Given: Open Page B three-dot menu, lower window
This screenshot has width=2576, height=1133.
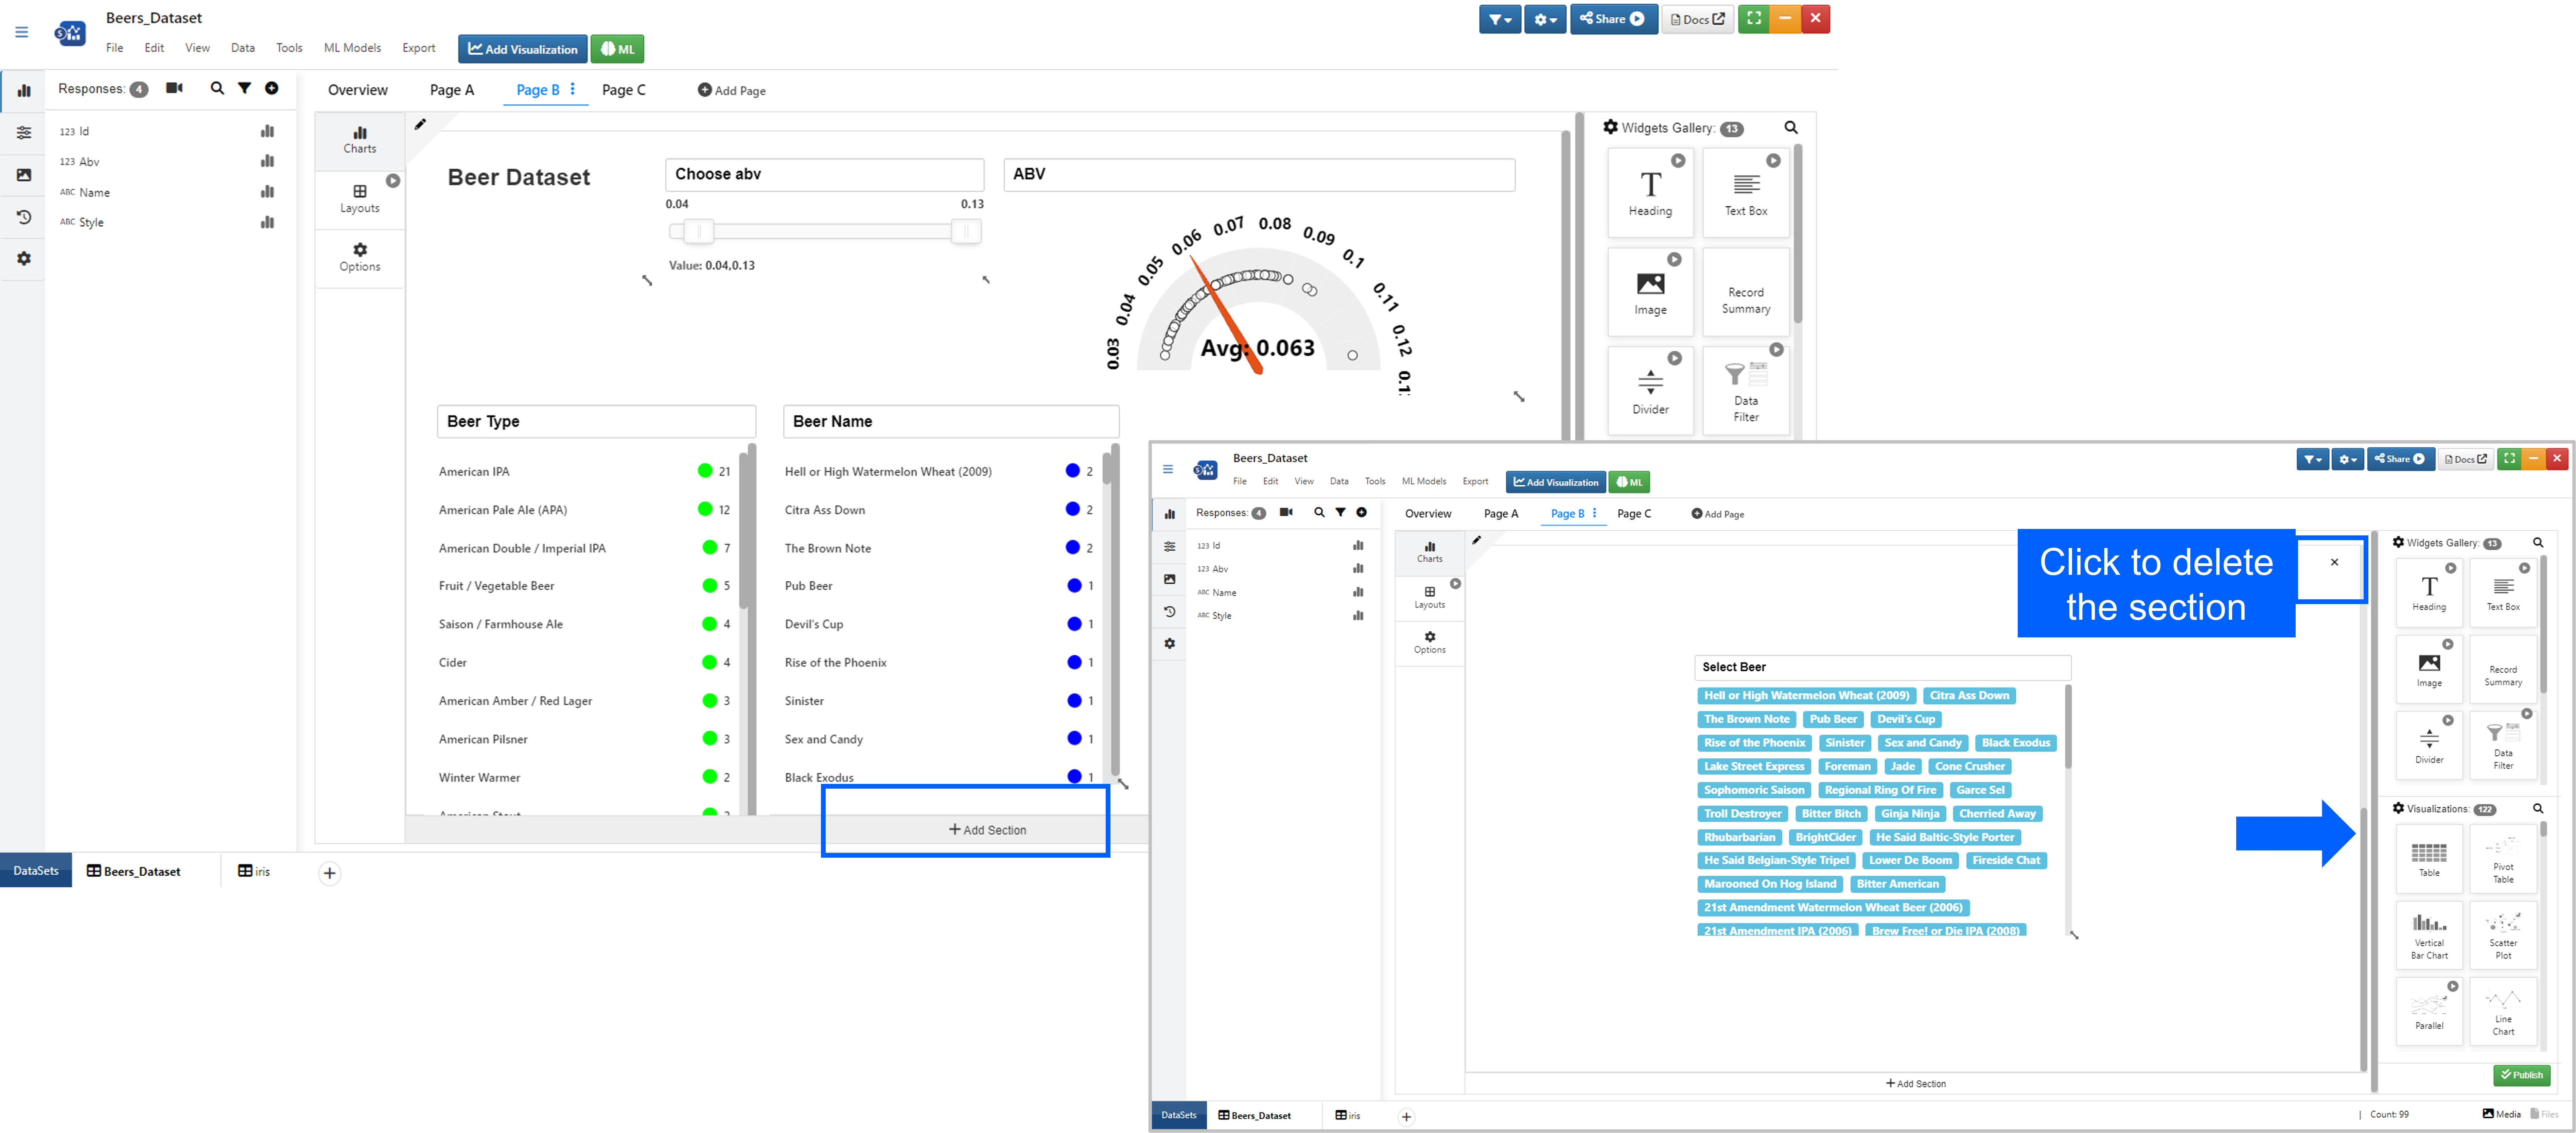Looking at the screenshot, I should pos(1594,513).
